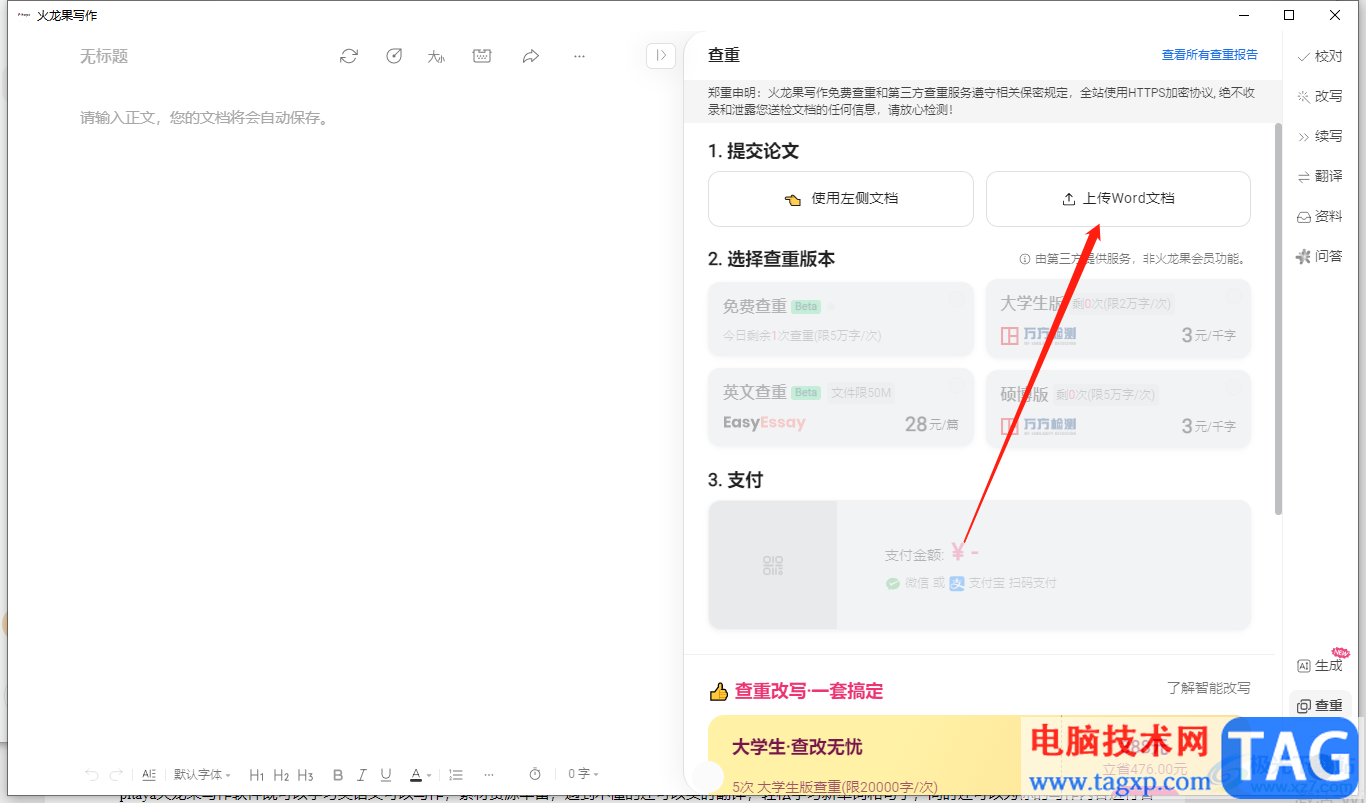Click the '支付金额' amount label

(915, 555)
